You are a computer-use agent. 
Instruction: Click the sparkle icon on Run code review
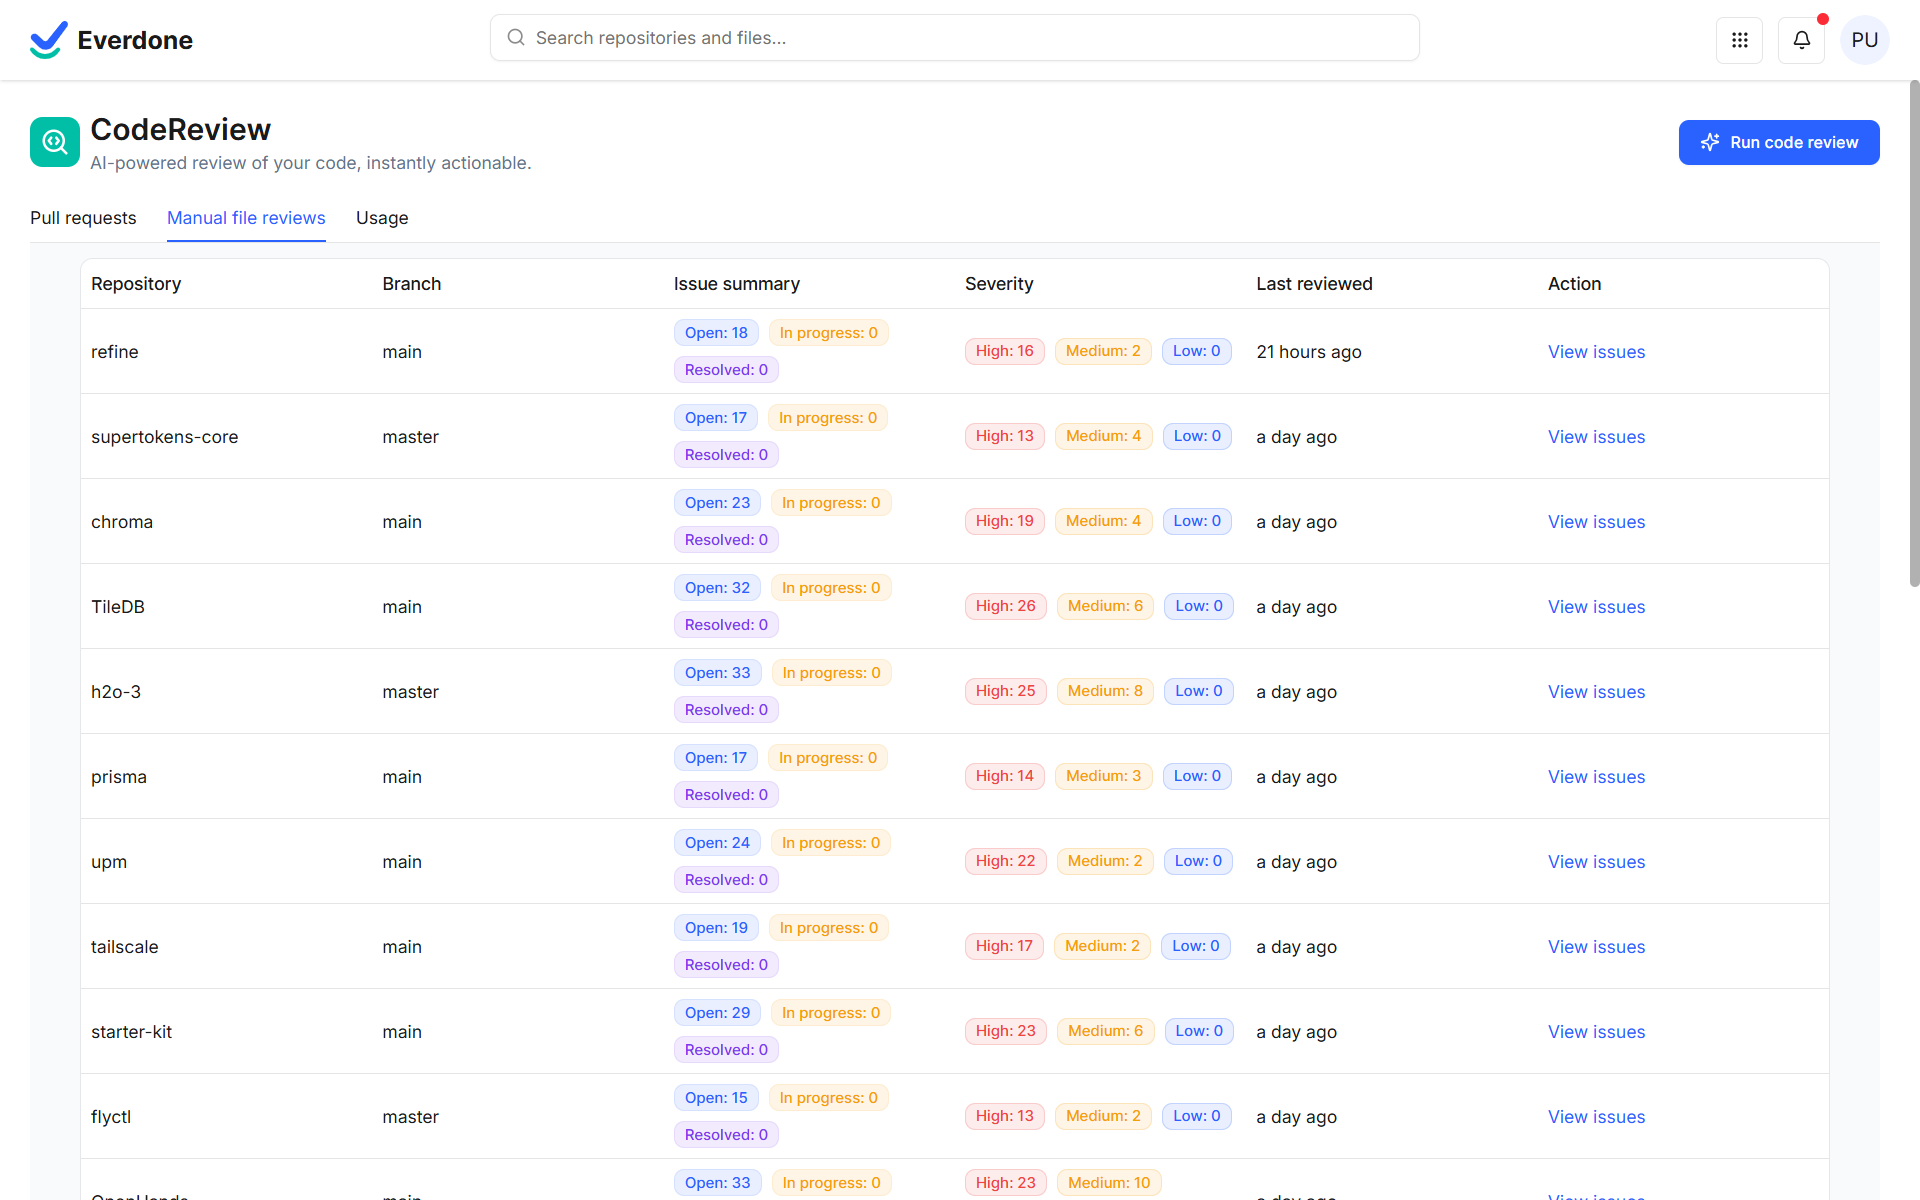[x=1710, y=142]
